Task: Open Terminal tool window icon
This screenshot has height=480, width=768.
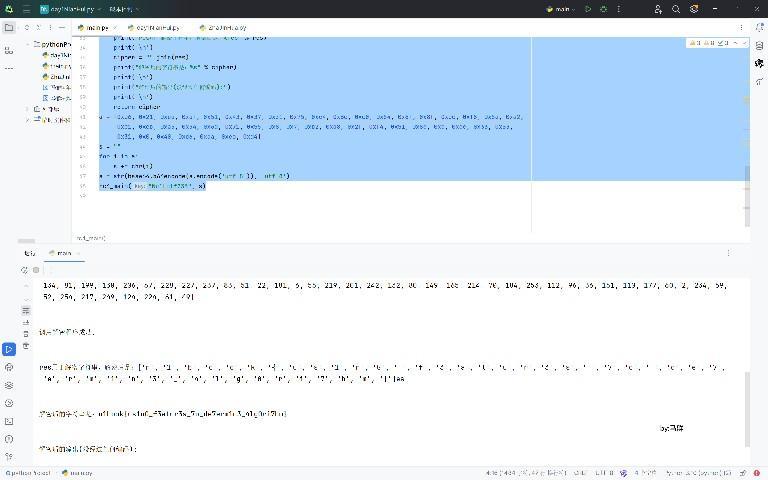Action: click(x=9, y=421)
